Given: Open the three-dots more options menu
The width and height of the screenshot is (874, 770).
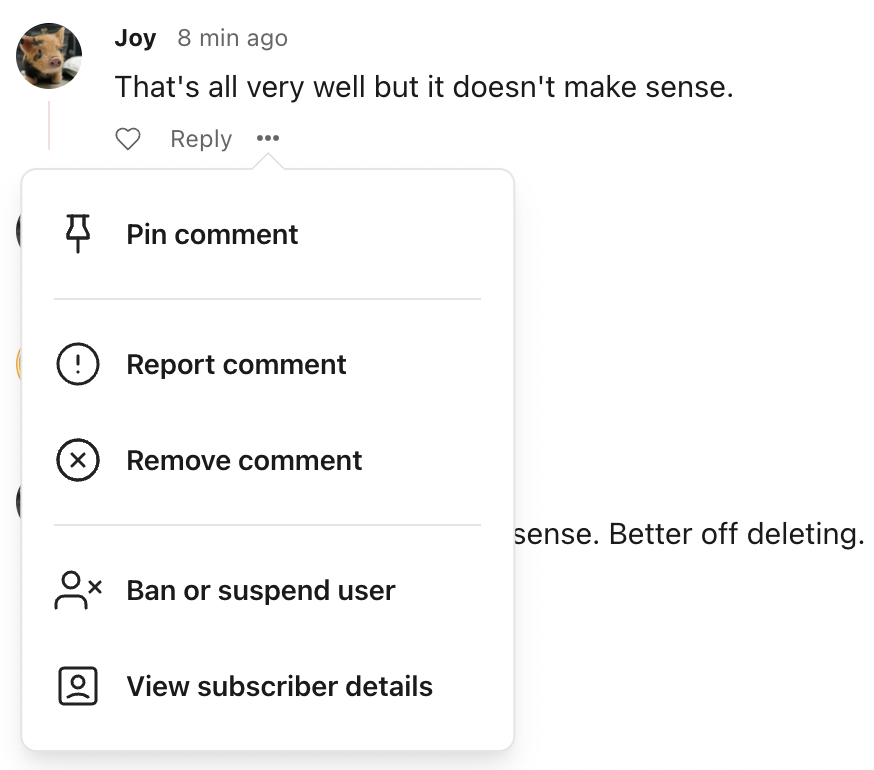Looking at the screenshot, I should pyautogui.click(x=268, y=138).
